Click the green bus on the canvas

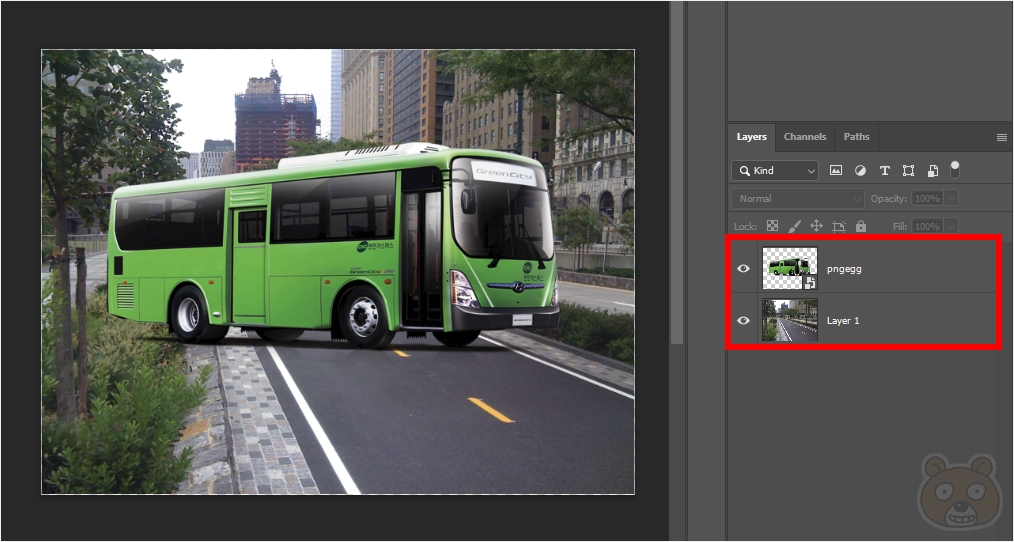point(333,246)
